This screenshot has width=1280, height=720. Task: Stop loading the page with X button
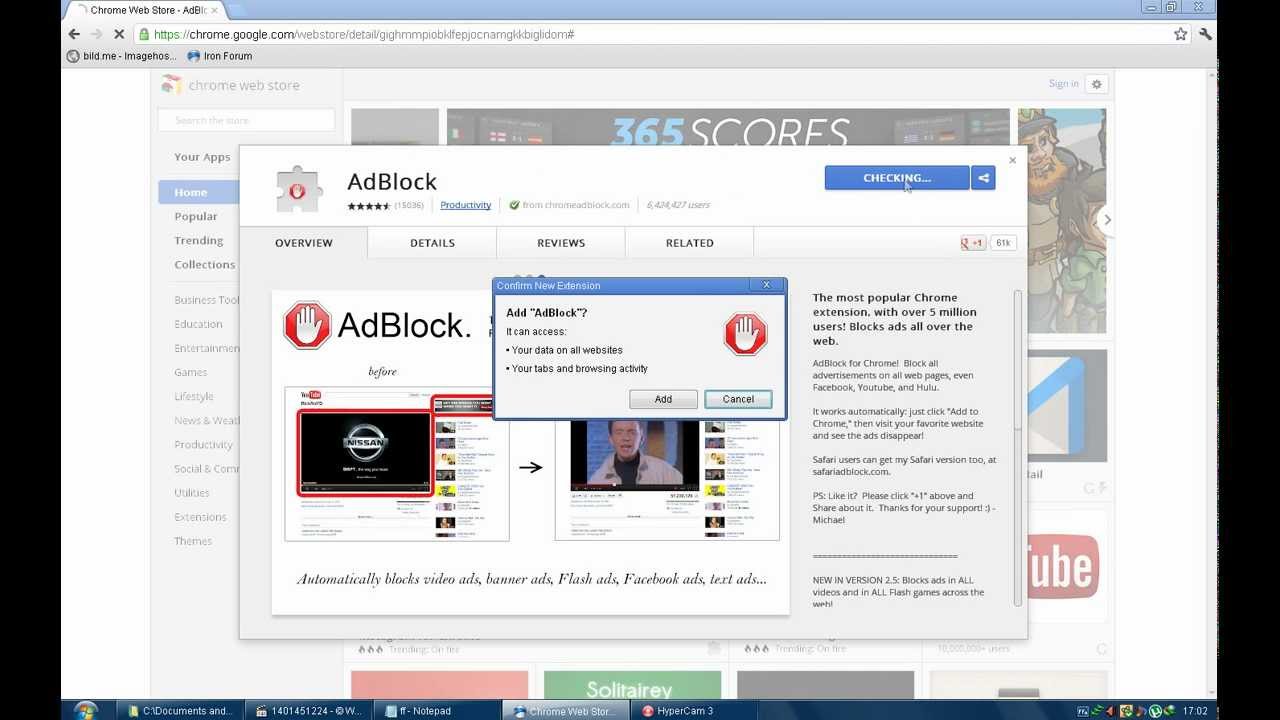120,34
